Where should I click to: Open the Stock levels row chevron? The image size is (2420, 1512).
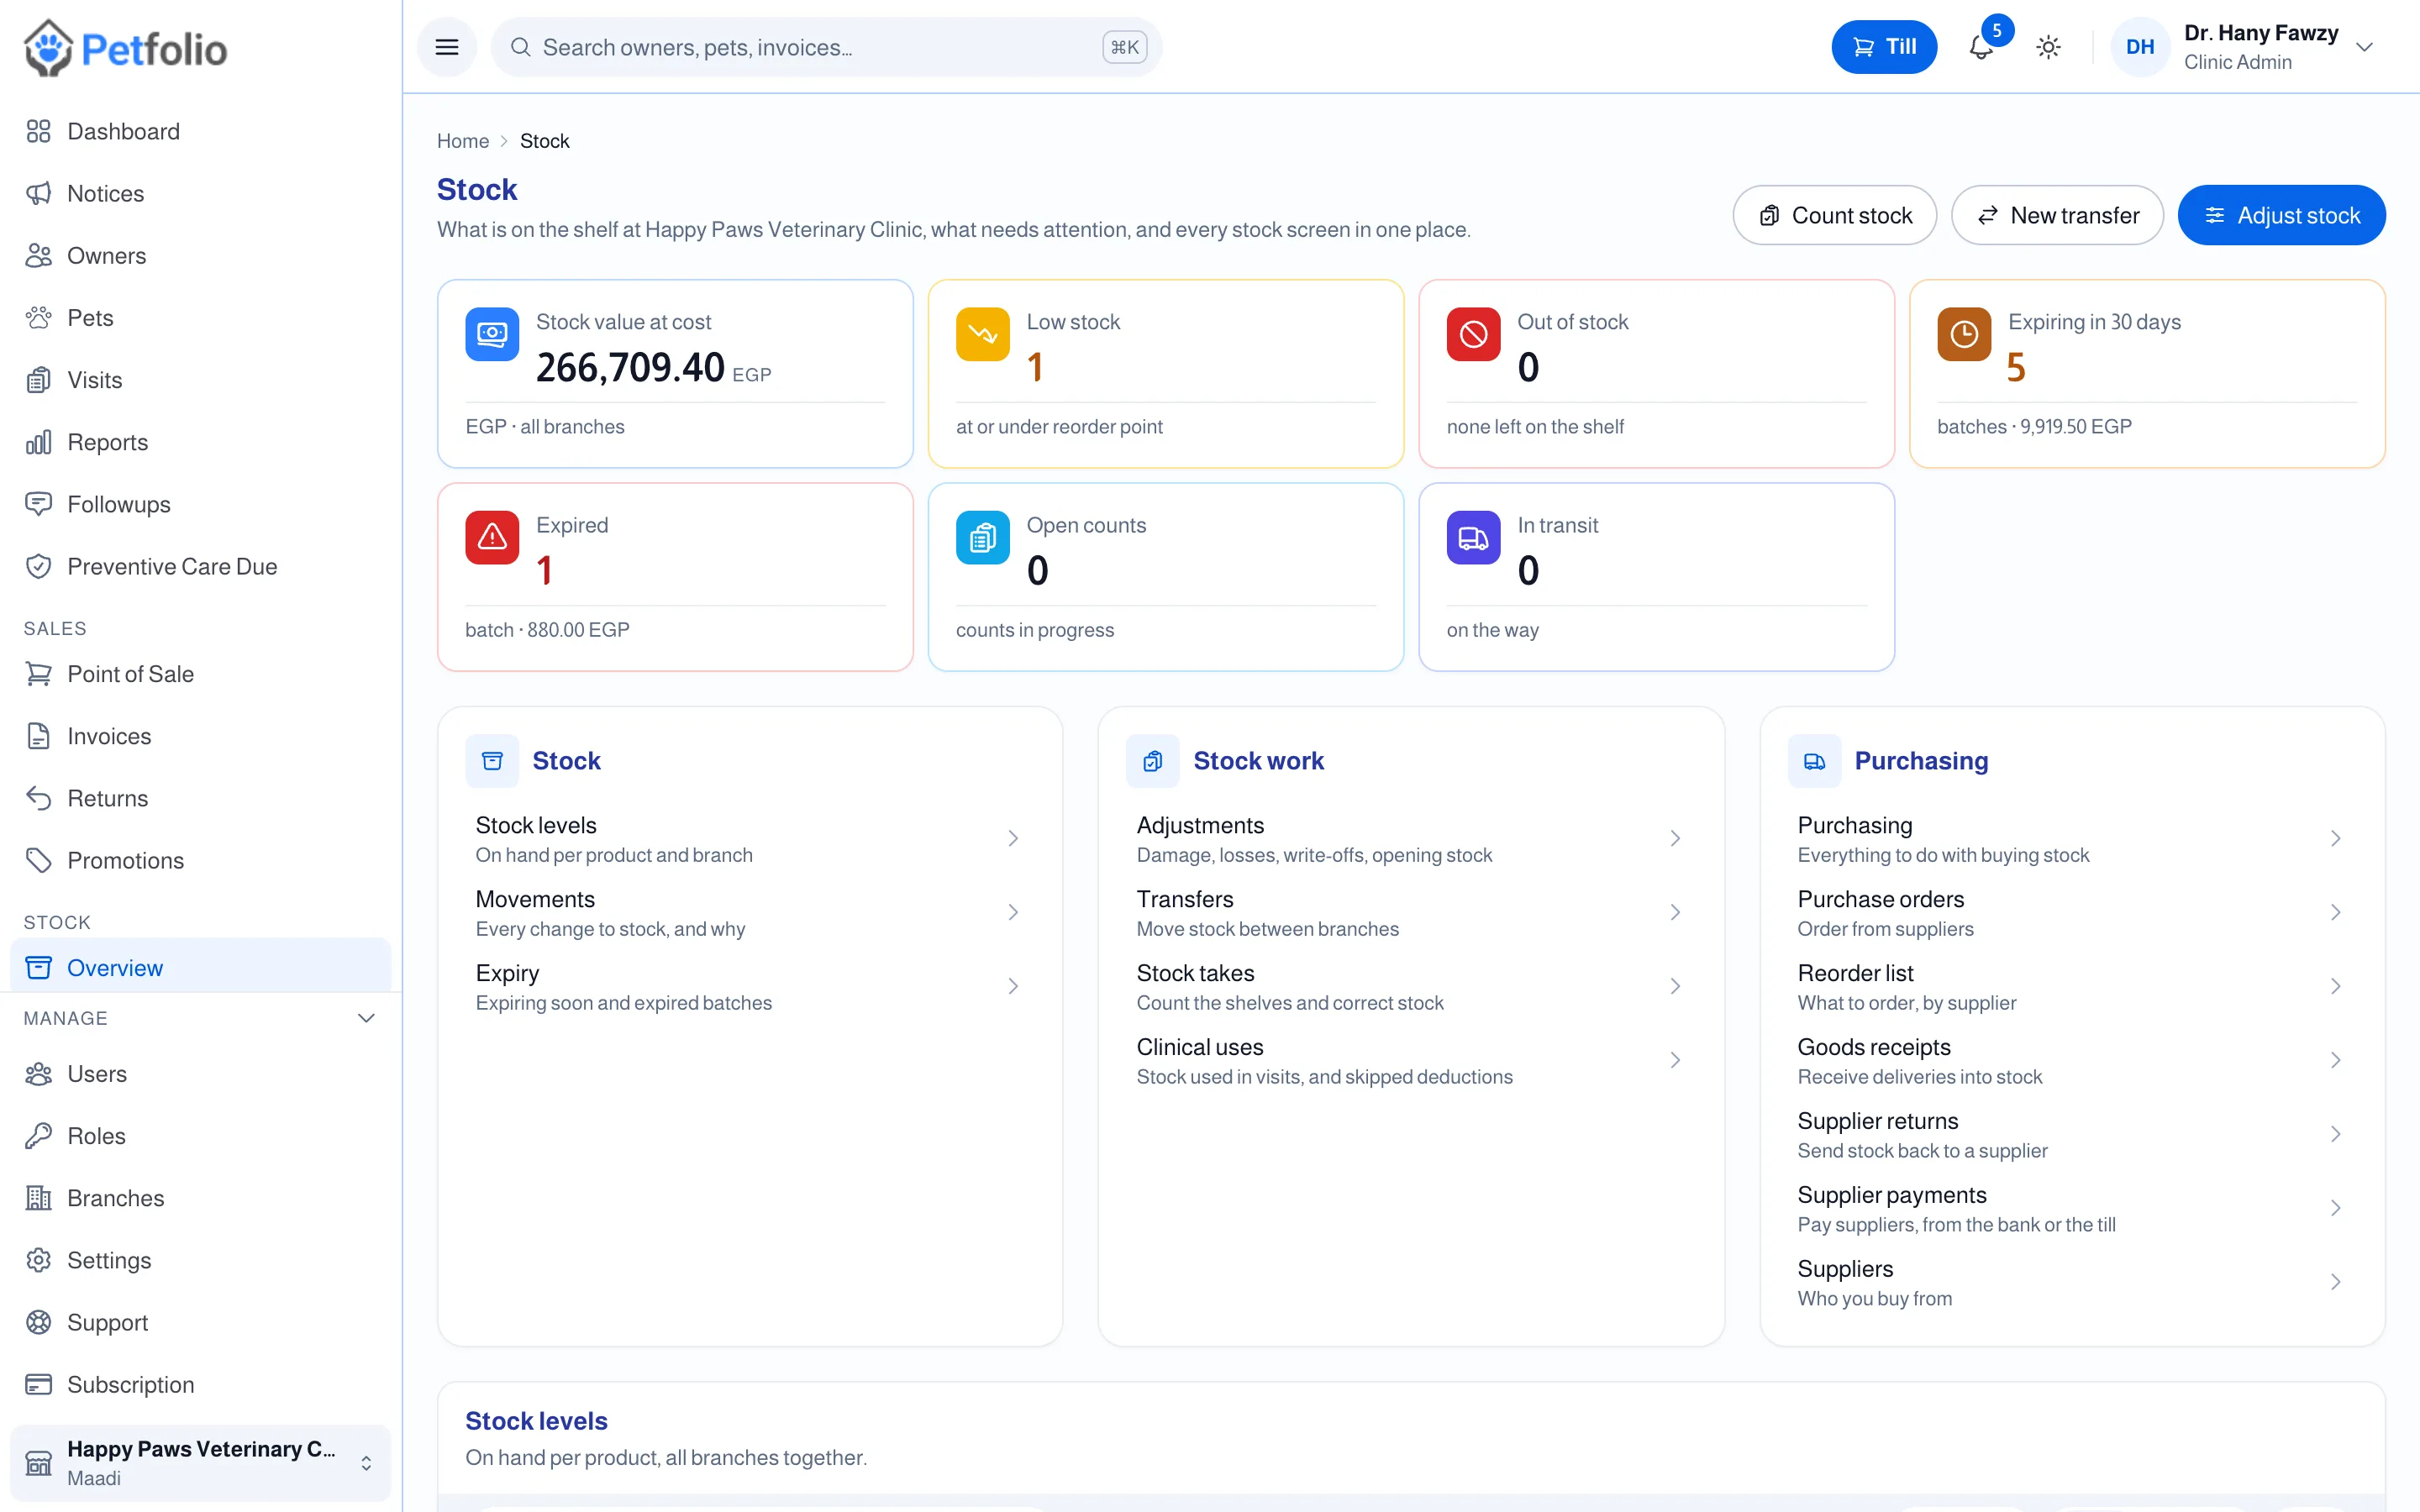coord(1013,838)
